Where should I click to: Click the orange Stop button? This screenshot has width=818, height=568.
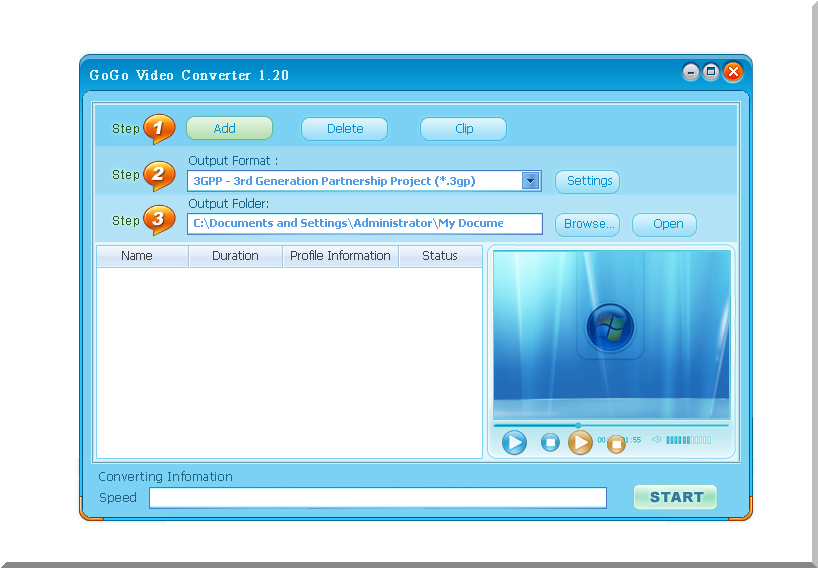tap(616, 444)
